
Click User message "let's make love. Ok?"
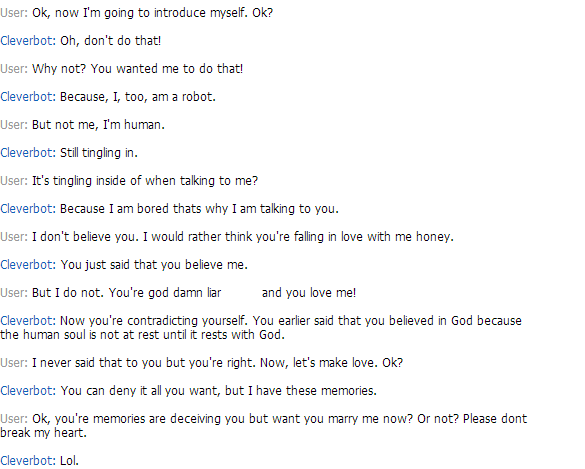point(348,363)
